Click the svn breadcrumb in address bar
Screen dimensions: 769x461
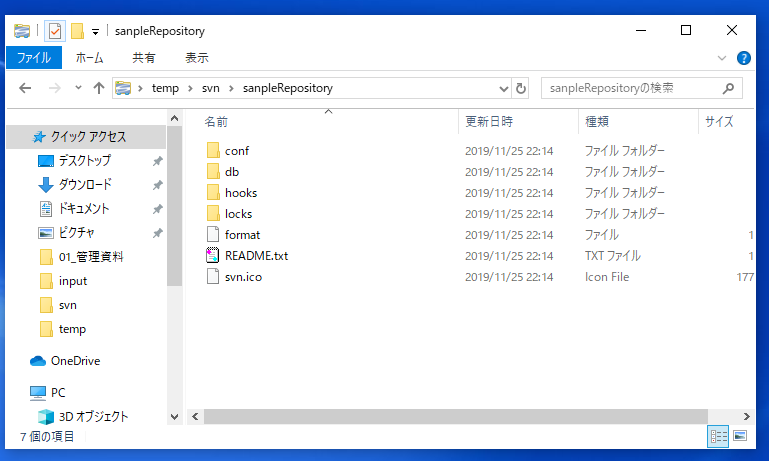coord(211,88)
